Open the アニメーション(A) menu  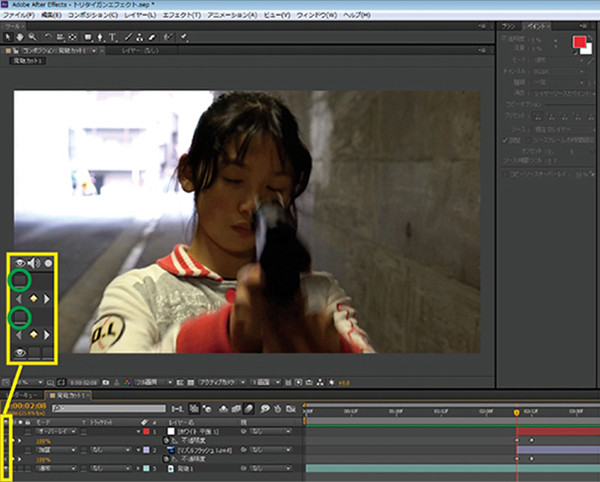point(232,15)
